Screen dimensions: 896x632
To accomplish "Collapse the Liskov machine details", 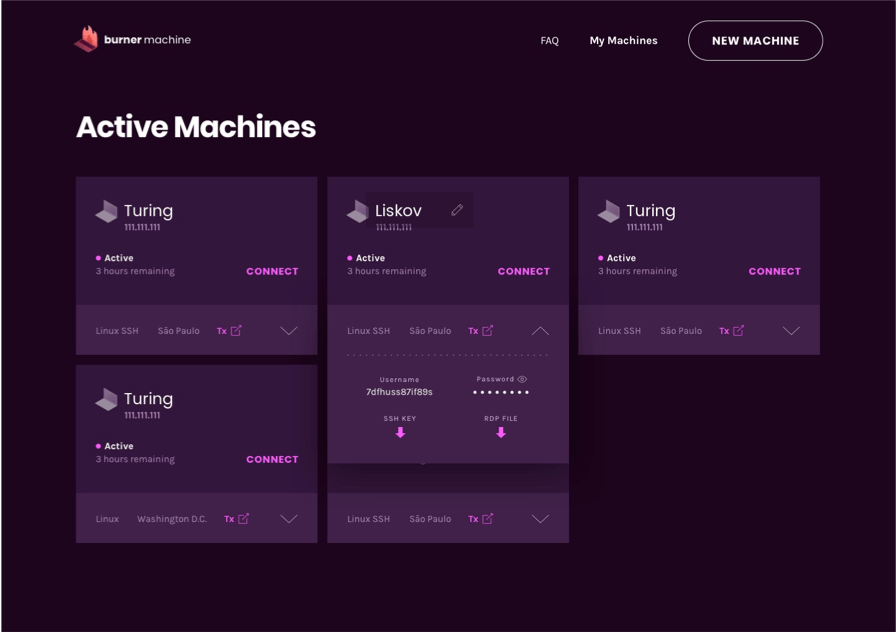I will [x=540, y=331].
